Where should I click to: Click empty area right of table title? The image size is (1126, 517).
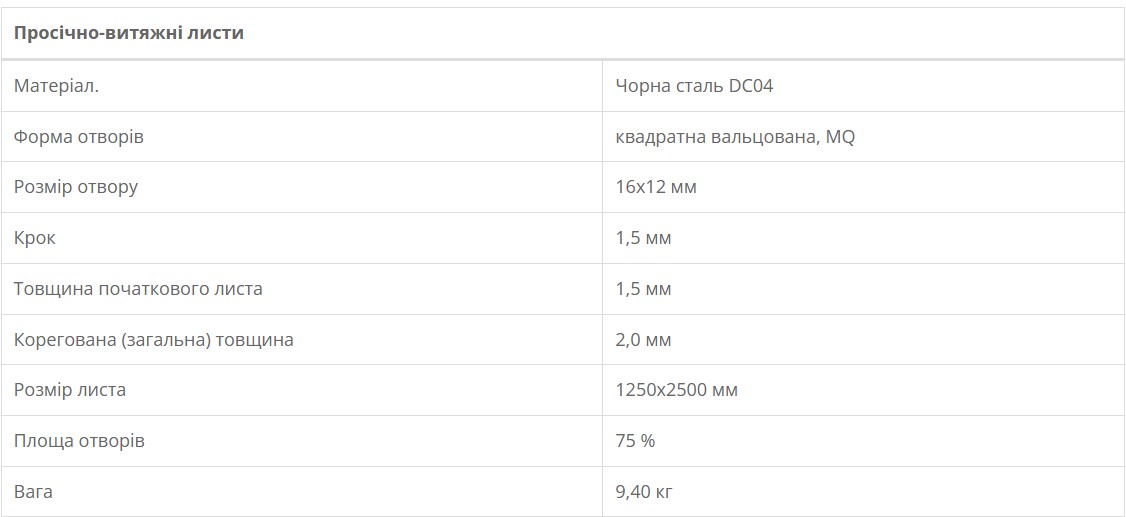[682, 33]
